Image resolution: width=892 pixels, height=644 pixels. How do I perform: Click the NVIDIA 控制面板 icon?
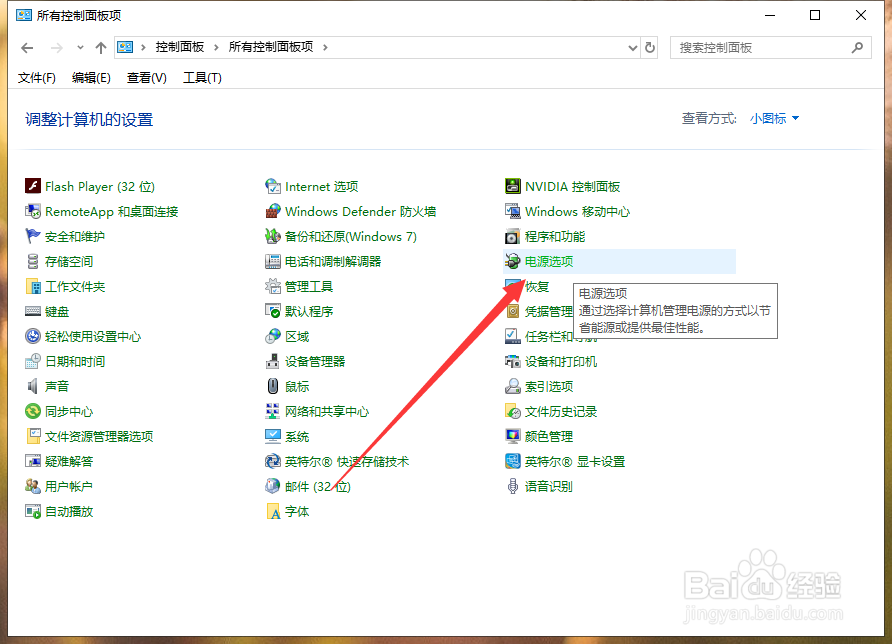513,186
